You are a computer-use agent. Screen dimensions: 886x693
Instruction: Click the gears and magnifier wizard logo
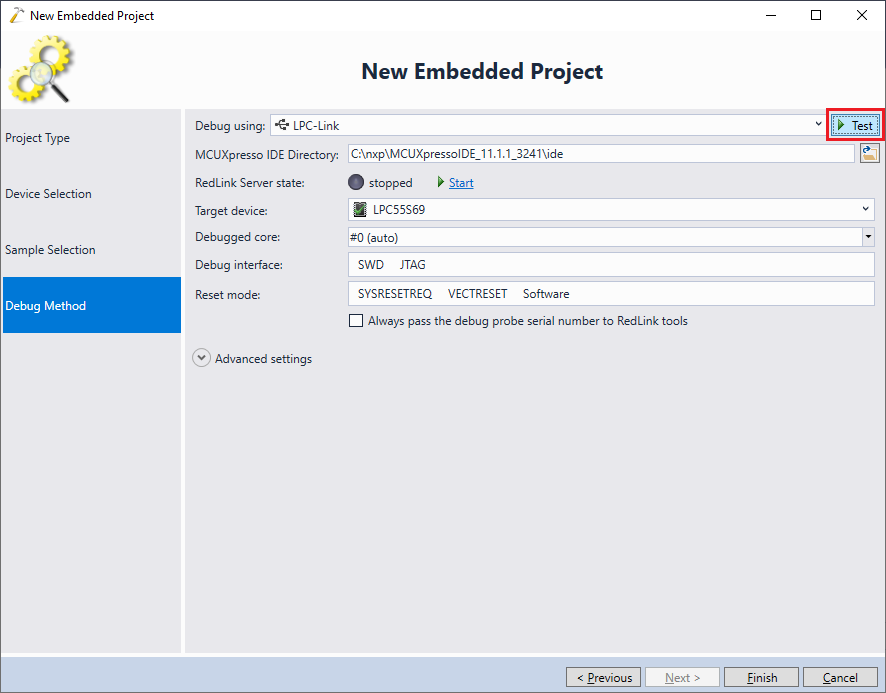coord(41,69)
